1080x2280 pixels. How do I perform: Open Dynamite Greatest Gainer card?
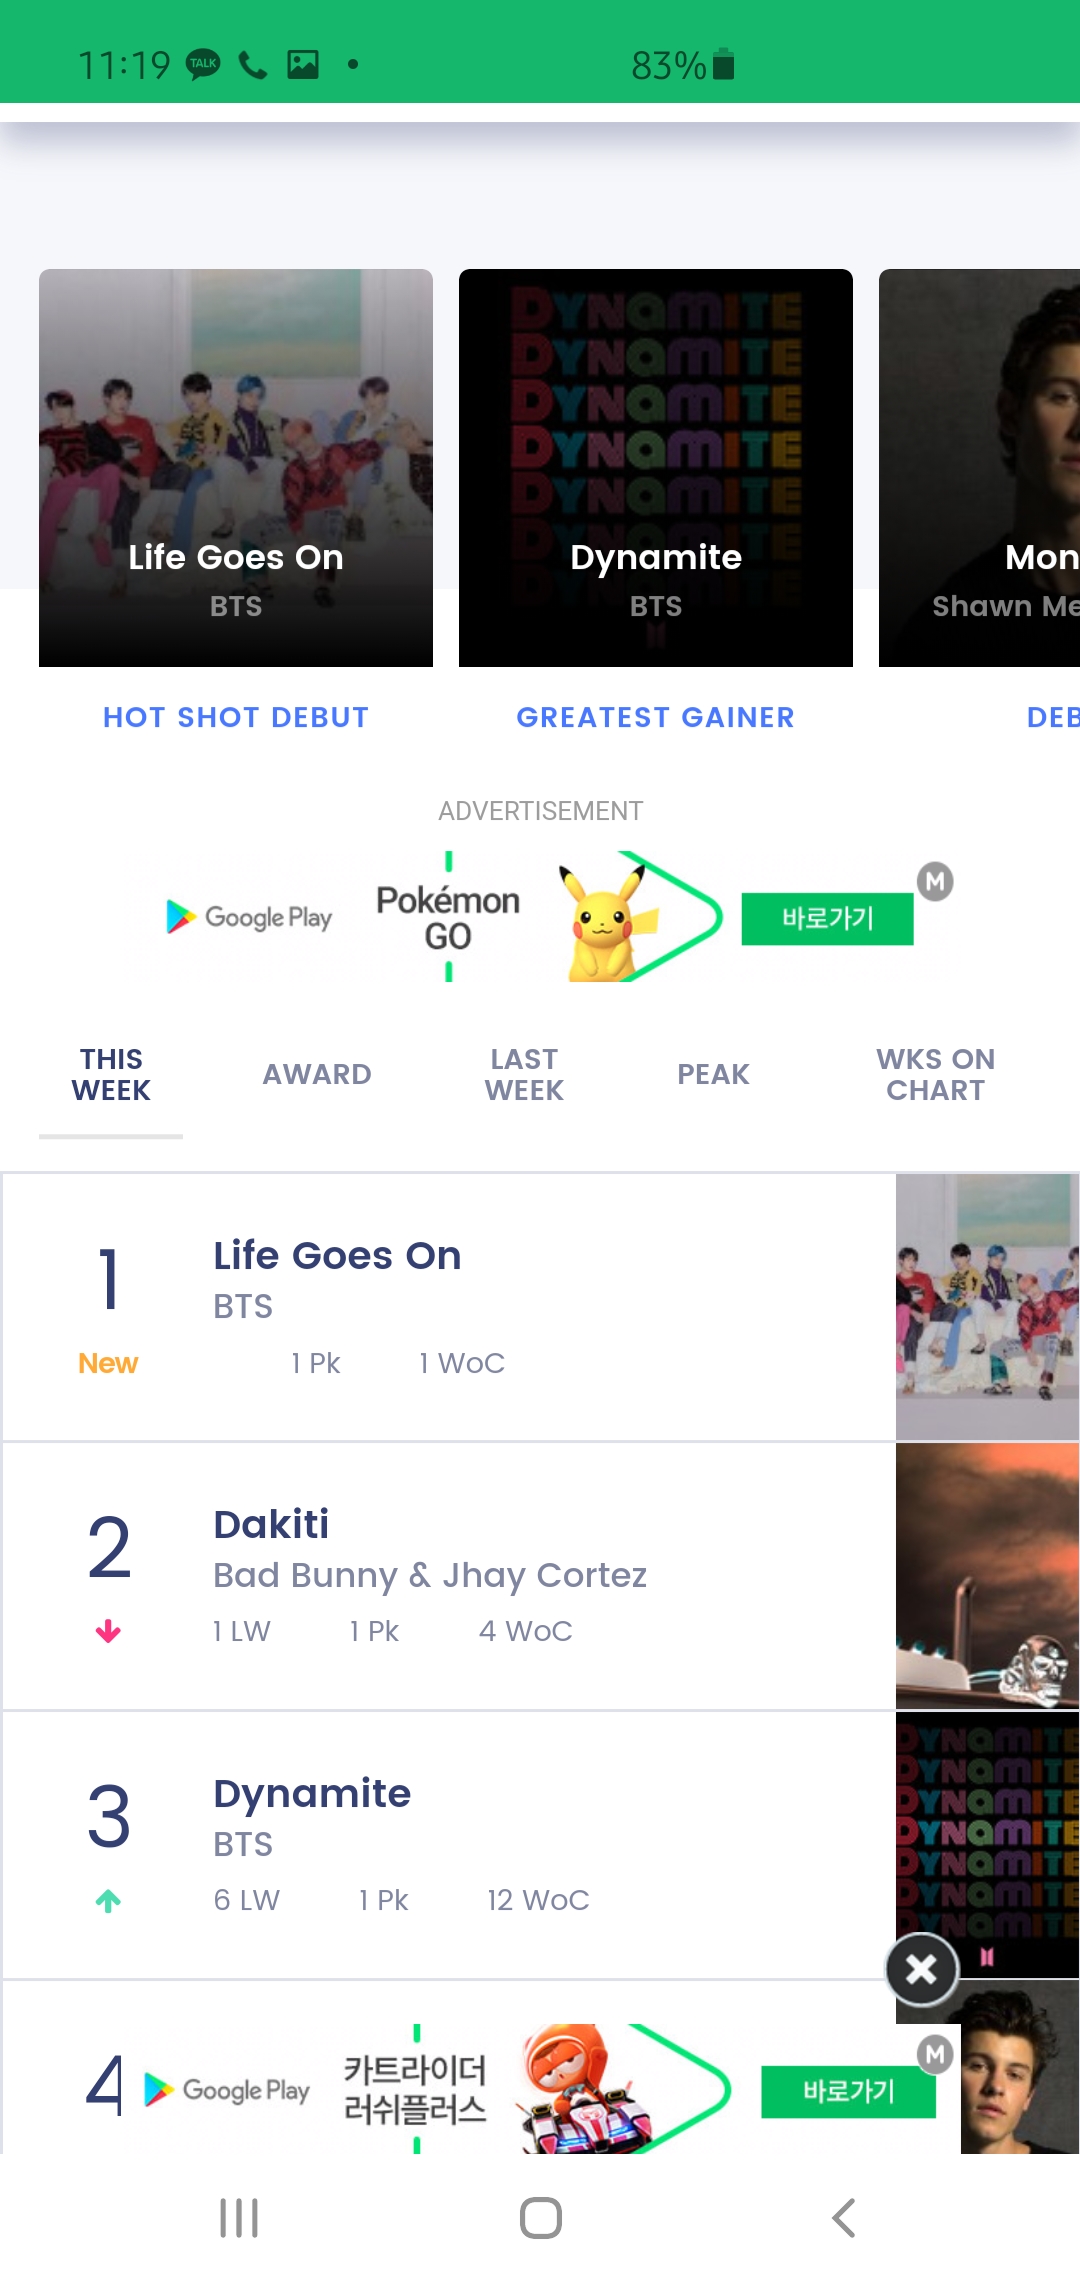pos(656,467)
